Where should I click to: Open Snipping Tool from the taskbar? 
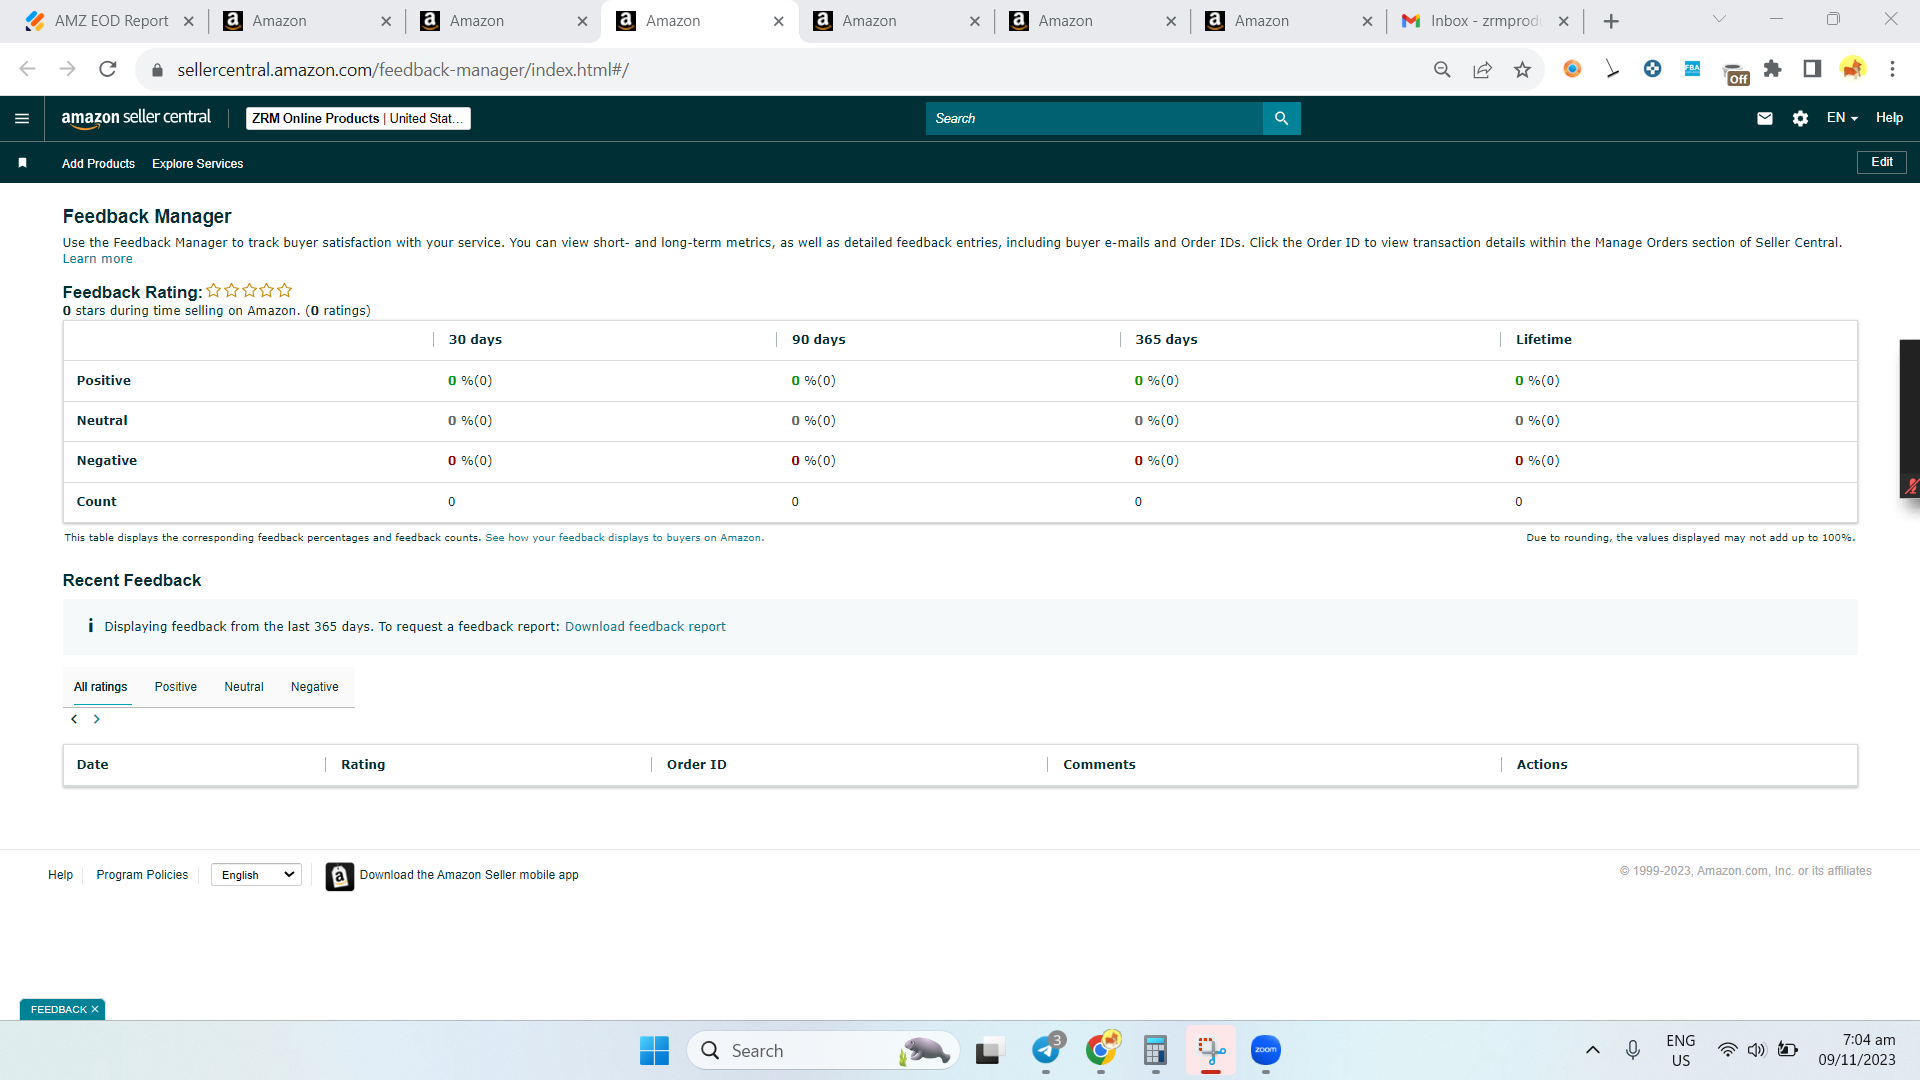tap(1211, 1050)
